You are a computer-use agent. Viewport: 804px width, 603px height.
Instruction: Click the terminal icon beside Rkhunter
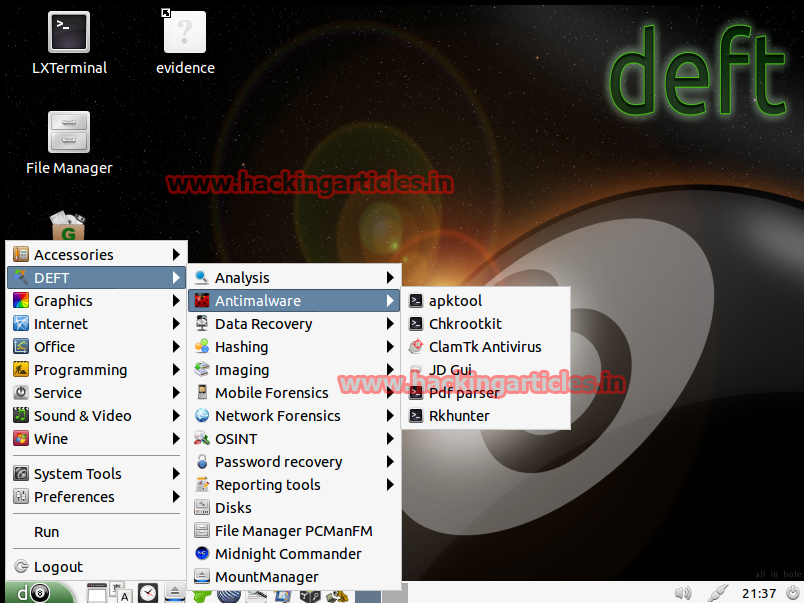coord(416,416)
